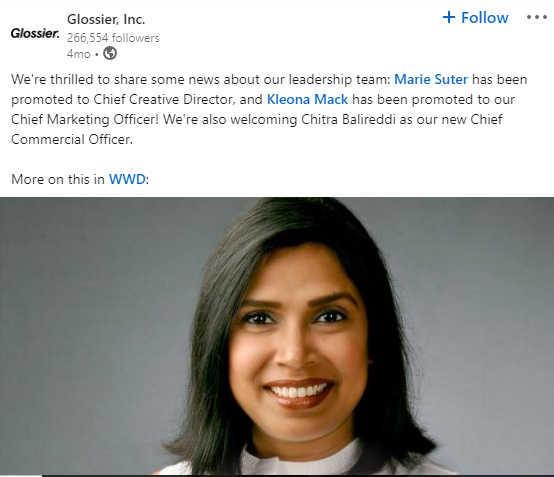
Task: Click the 266,554 followers count
Action: click(x=113, y=38)
